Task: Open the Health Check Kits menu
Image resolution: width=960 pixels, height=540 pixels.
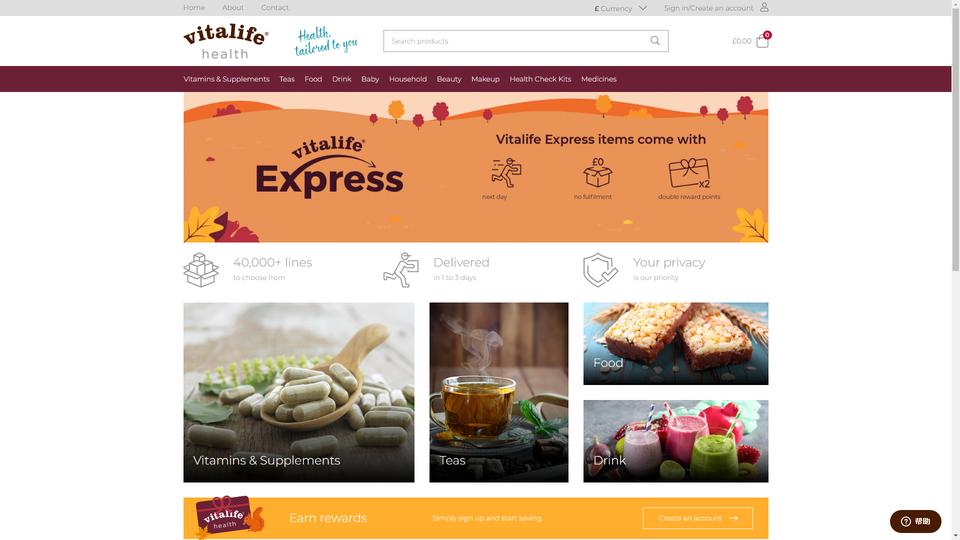Action: point(540,79)
